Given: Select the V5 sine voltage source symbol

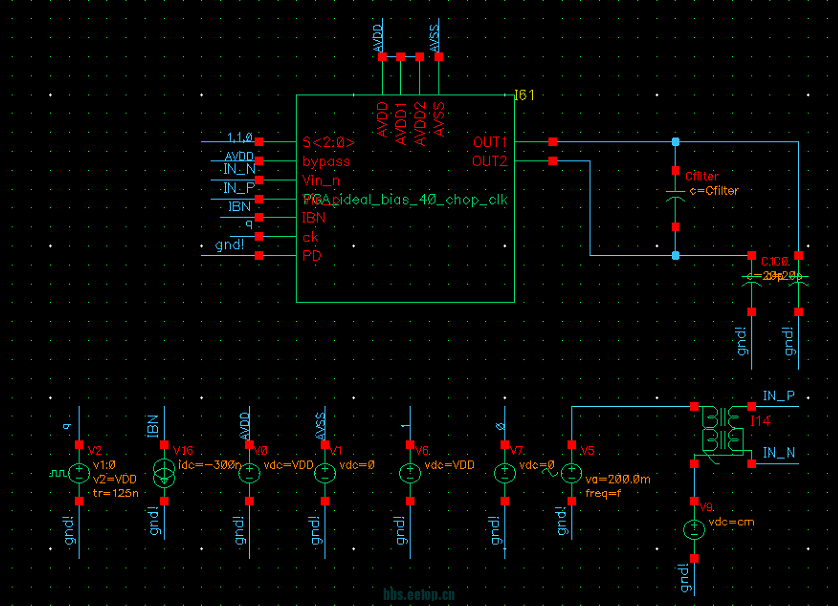Looking at the screenshot, I should [x=570, y=473].
